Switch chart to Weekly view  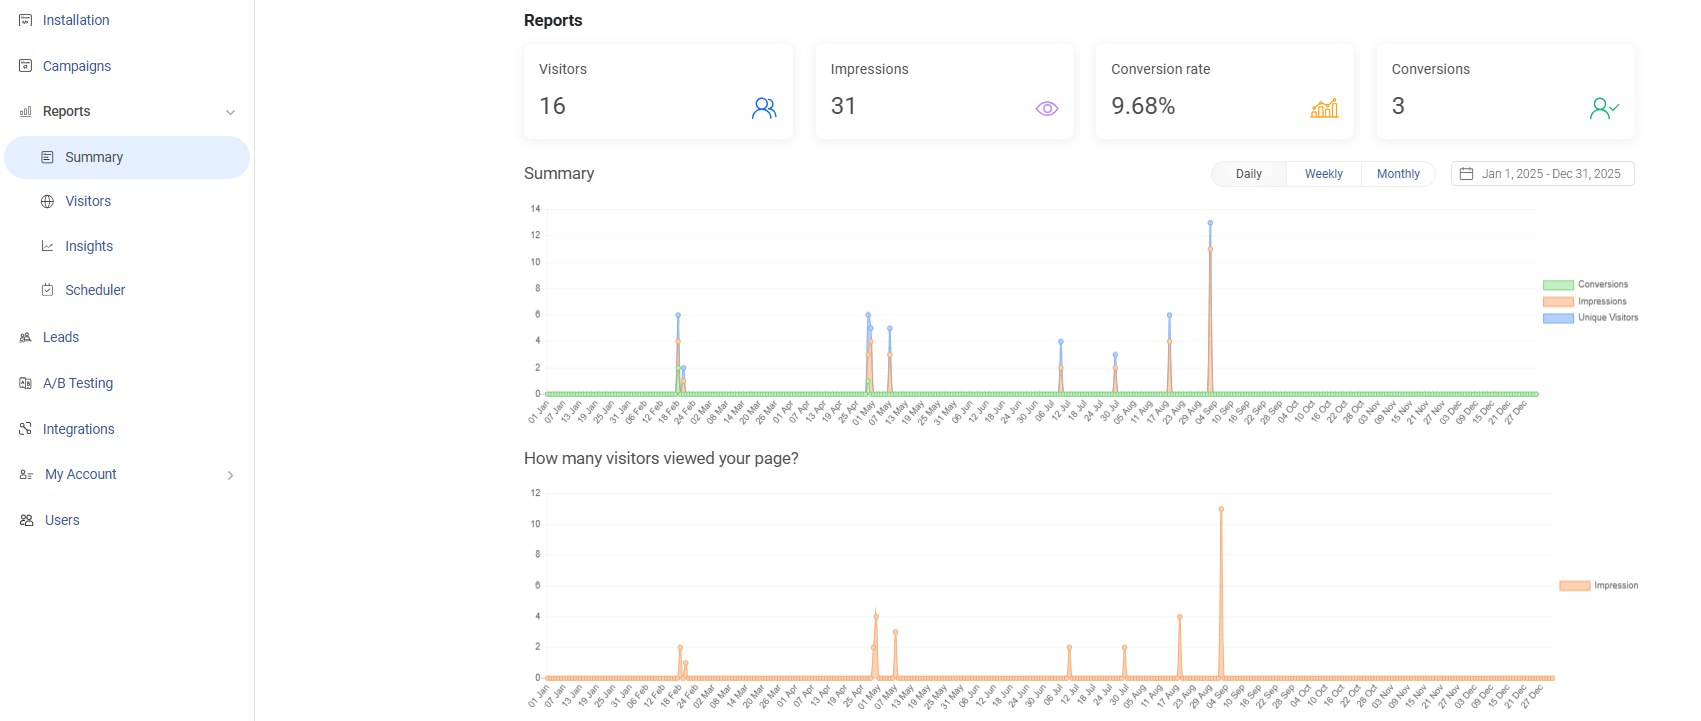pos(1323,174)
